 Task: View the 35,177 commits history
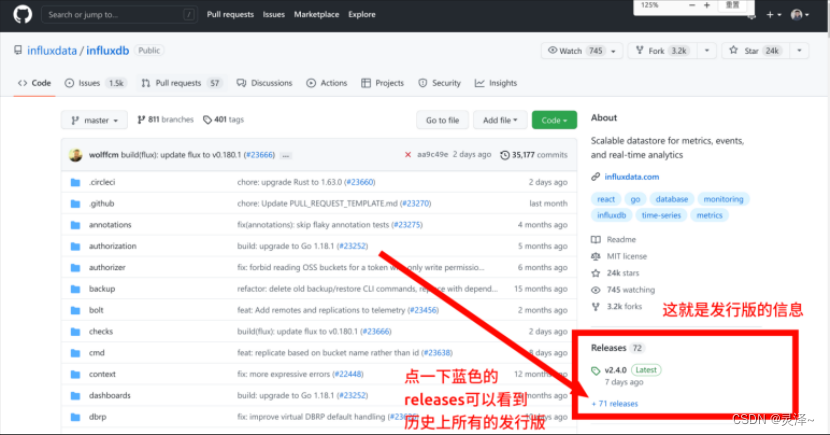(x=534, y=155)
